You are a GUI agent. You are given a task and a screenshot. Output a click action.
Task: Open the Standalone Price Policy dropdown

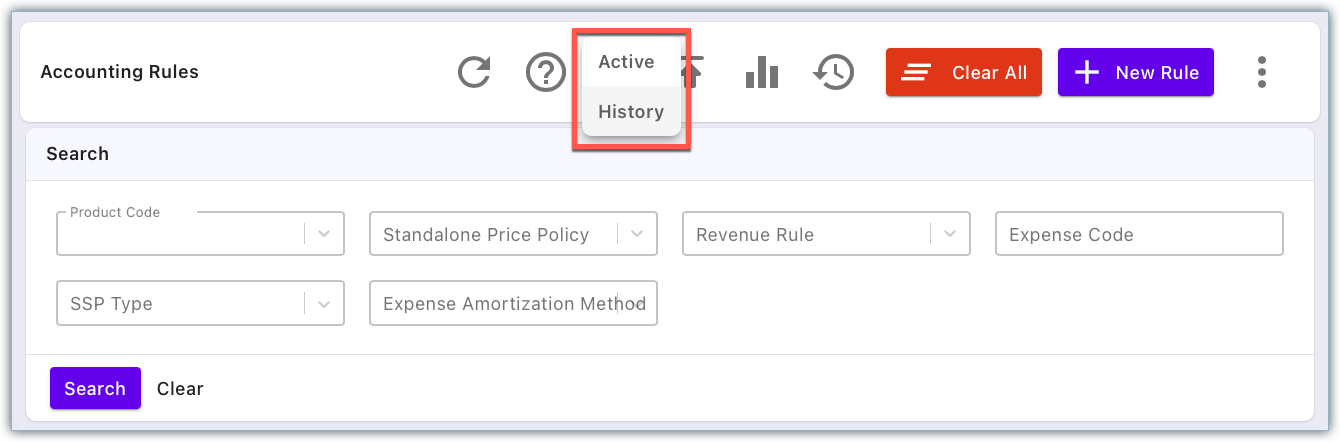click(x=637, y=234)
